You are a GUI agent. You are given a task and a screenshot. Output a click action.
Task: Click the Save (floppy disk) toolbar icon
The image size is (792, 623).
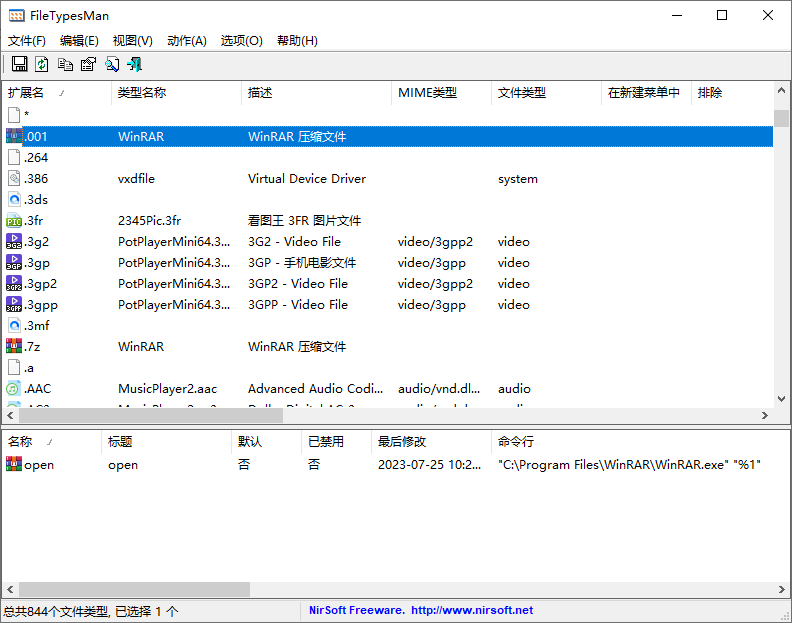pos(19,65)
